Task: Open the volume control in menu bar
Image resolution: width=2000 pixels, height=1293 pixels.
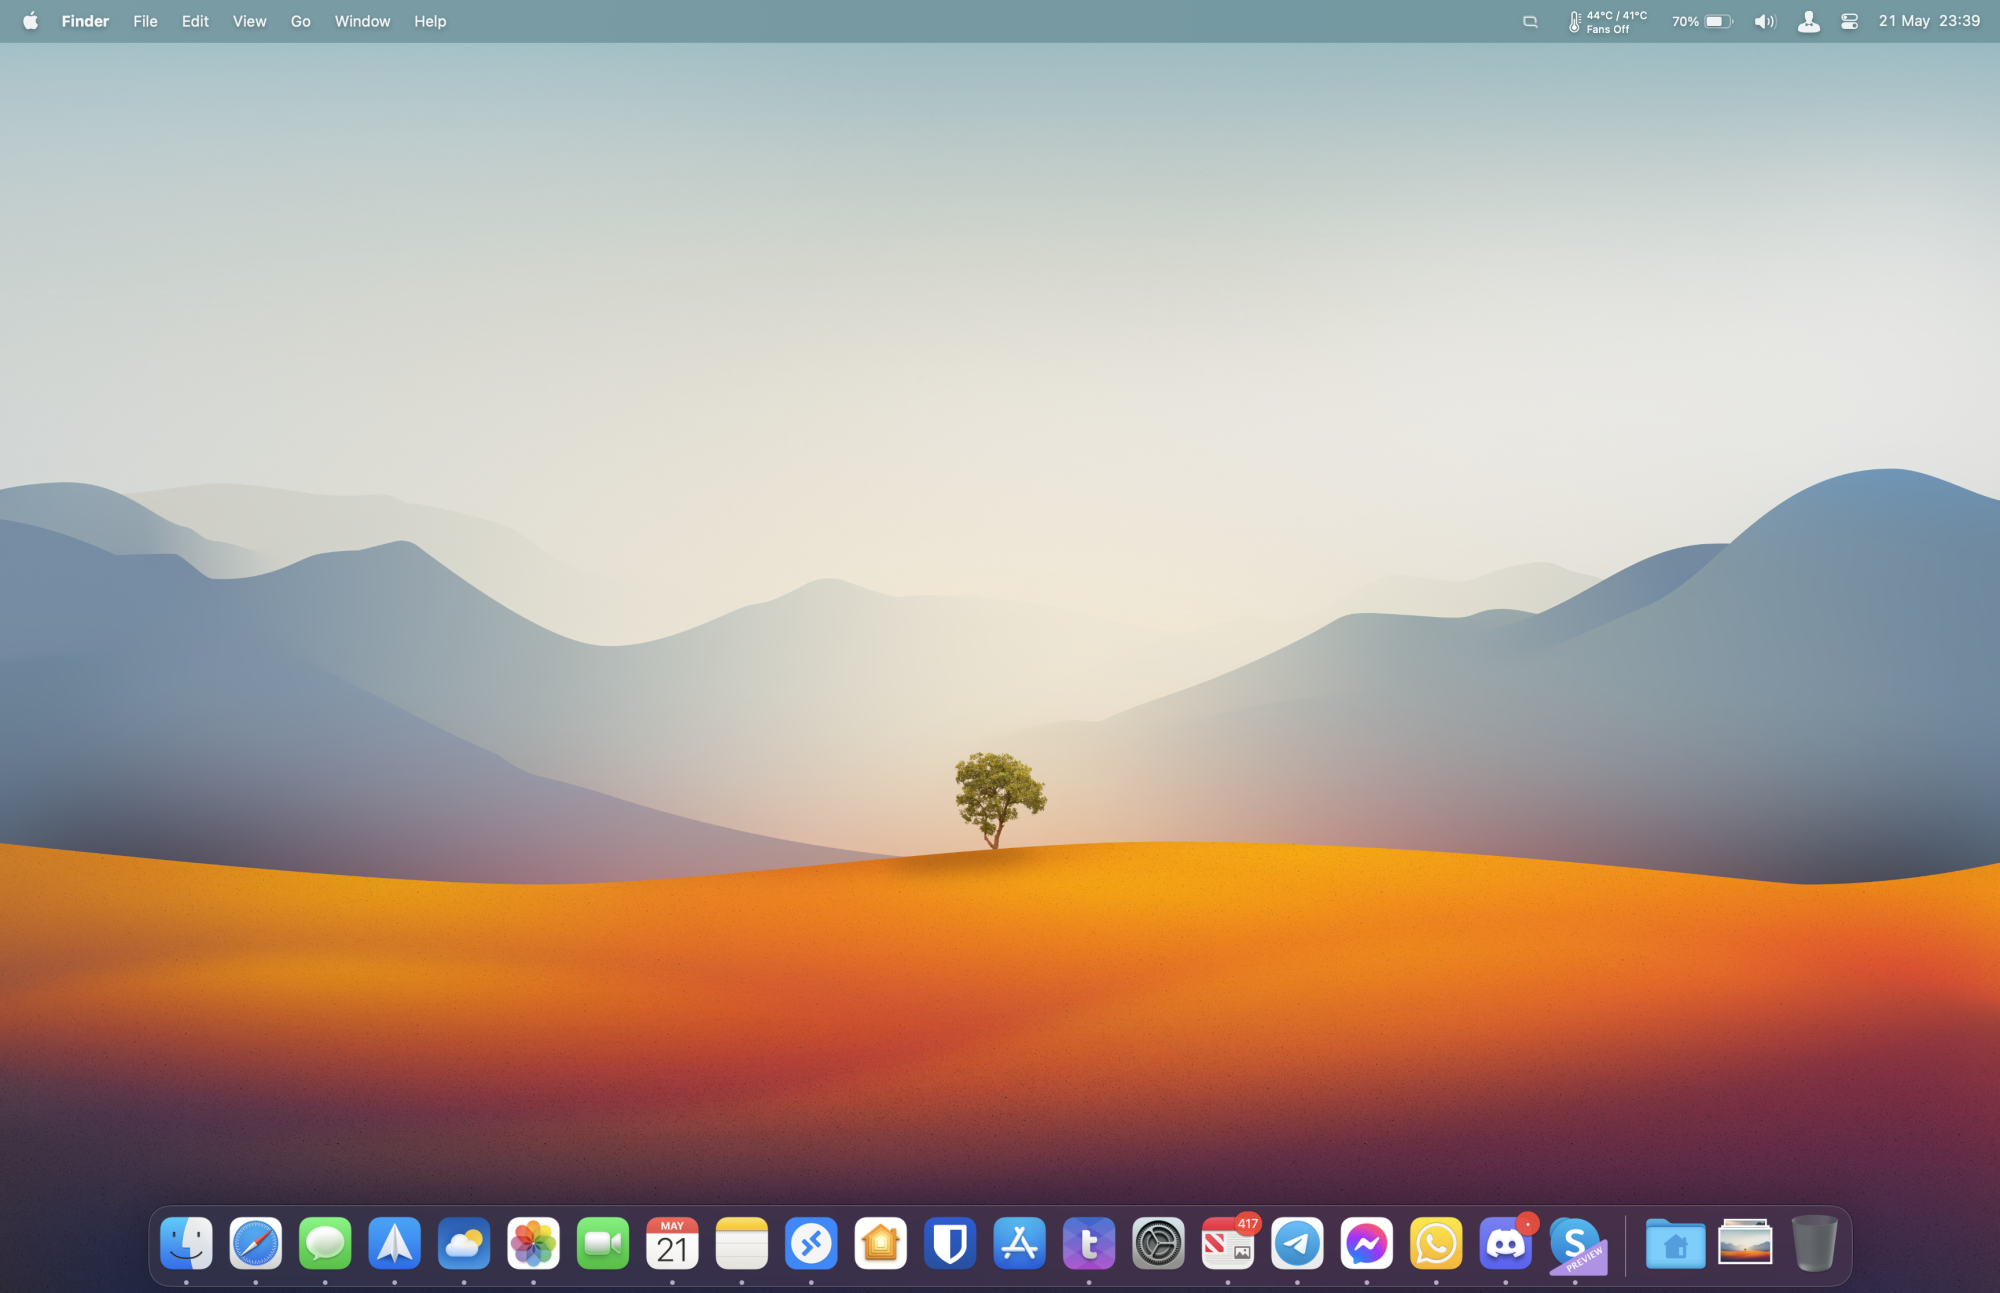Action: [1764, 21]
